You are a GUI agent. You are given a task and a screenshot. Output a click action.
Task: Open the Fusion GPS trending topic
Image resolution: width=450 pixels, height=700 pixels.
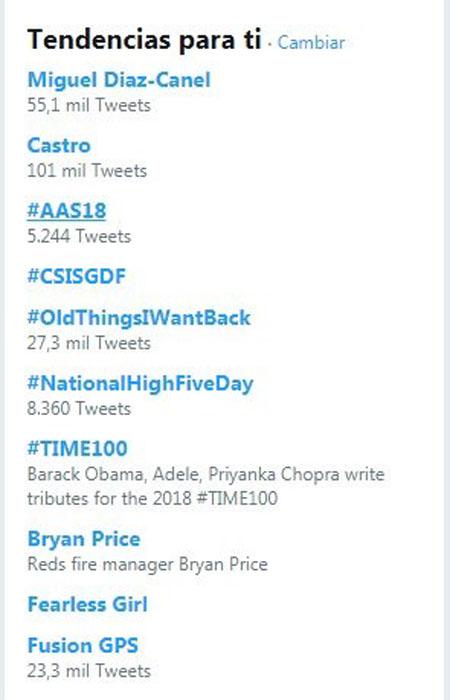(83, 646)
